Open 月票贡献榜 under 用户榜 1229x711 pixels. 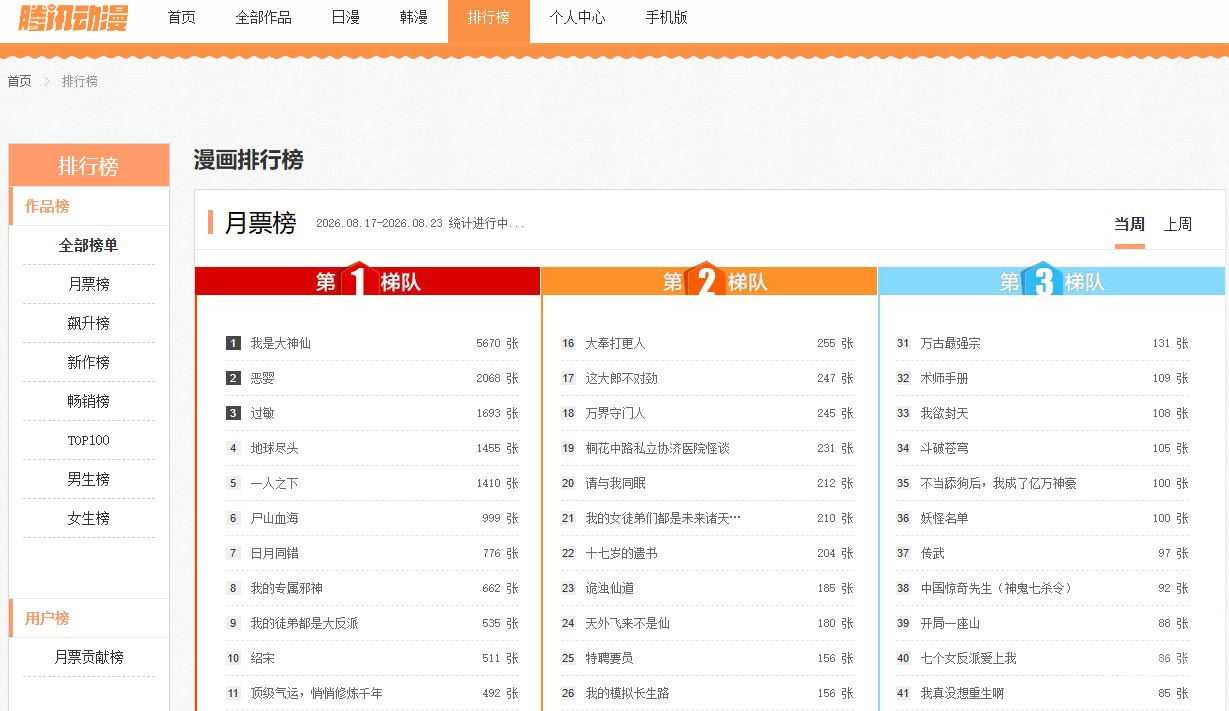pos(89,657)
